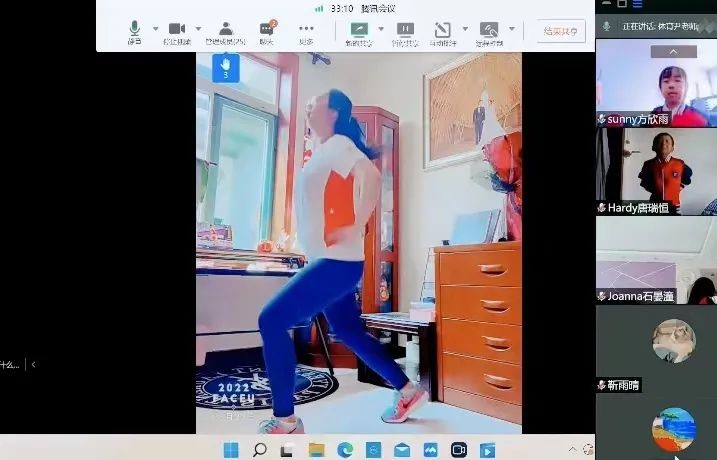Viewport: 717px width, 460px height.
Task: Mute the microphone in meeting toolbar
Action: point(134,31)
